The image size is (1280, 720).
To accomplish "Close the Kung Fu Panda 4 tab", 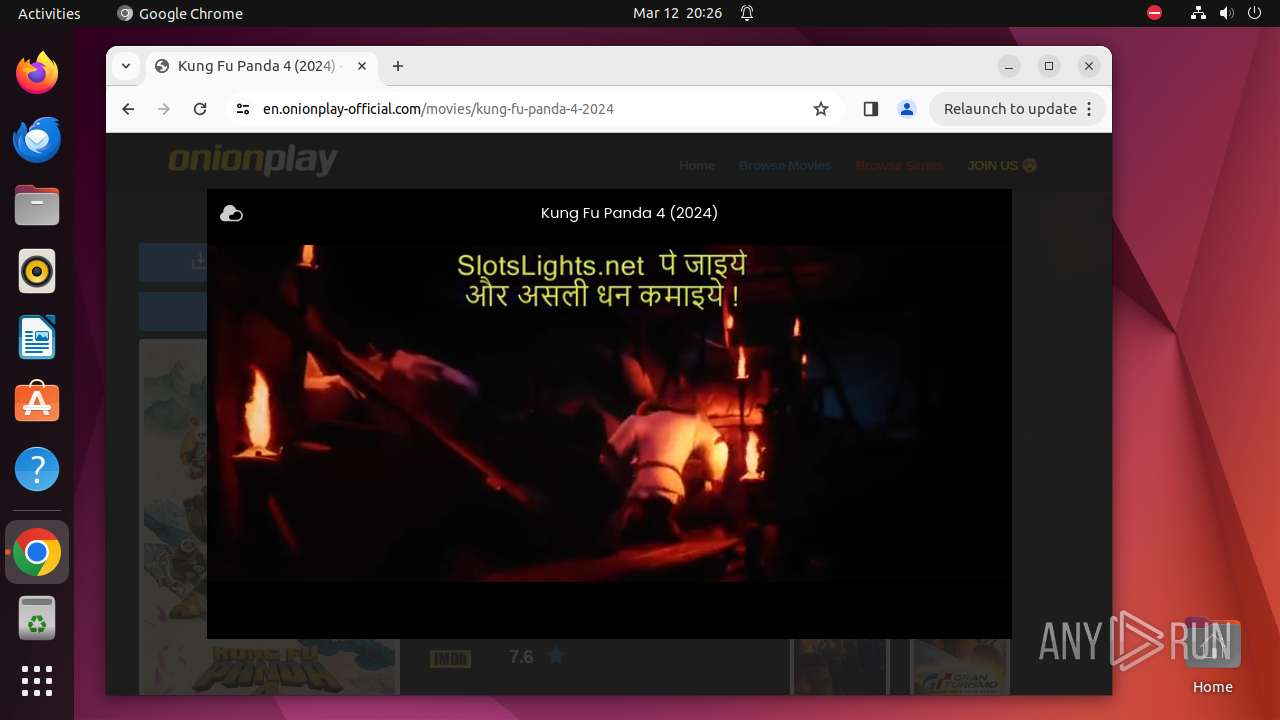I will (362, 66).
